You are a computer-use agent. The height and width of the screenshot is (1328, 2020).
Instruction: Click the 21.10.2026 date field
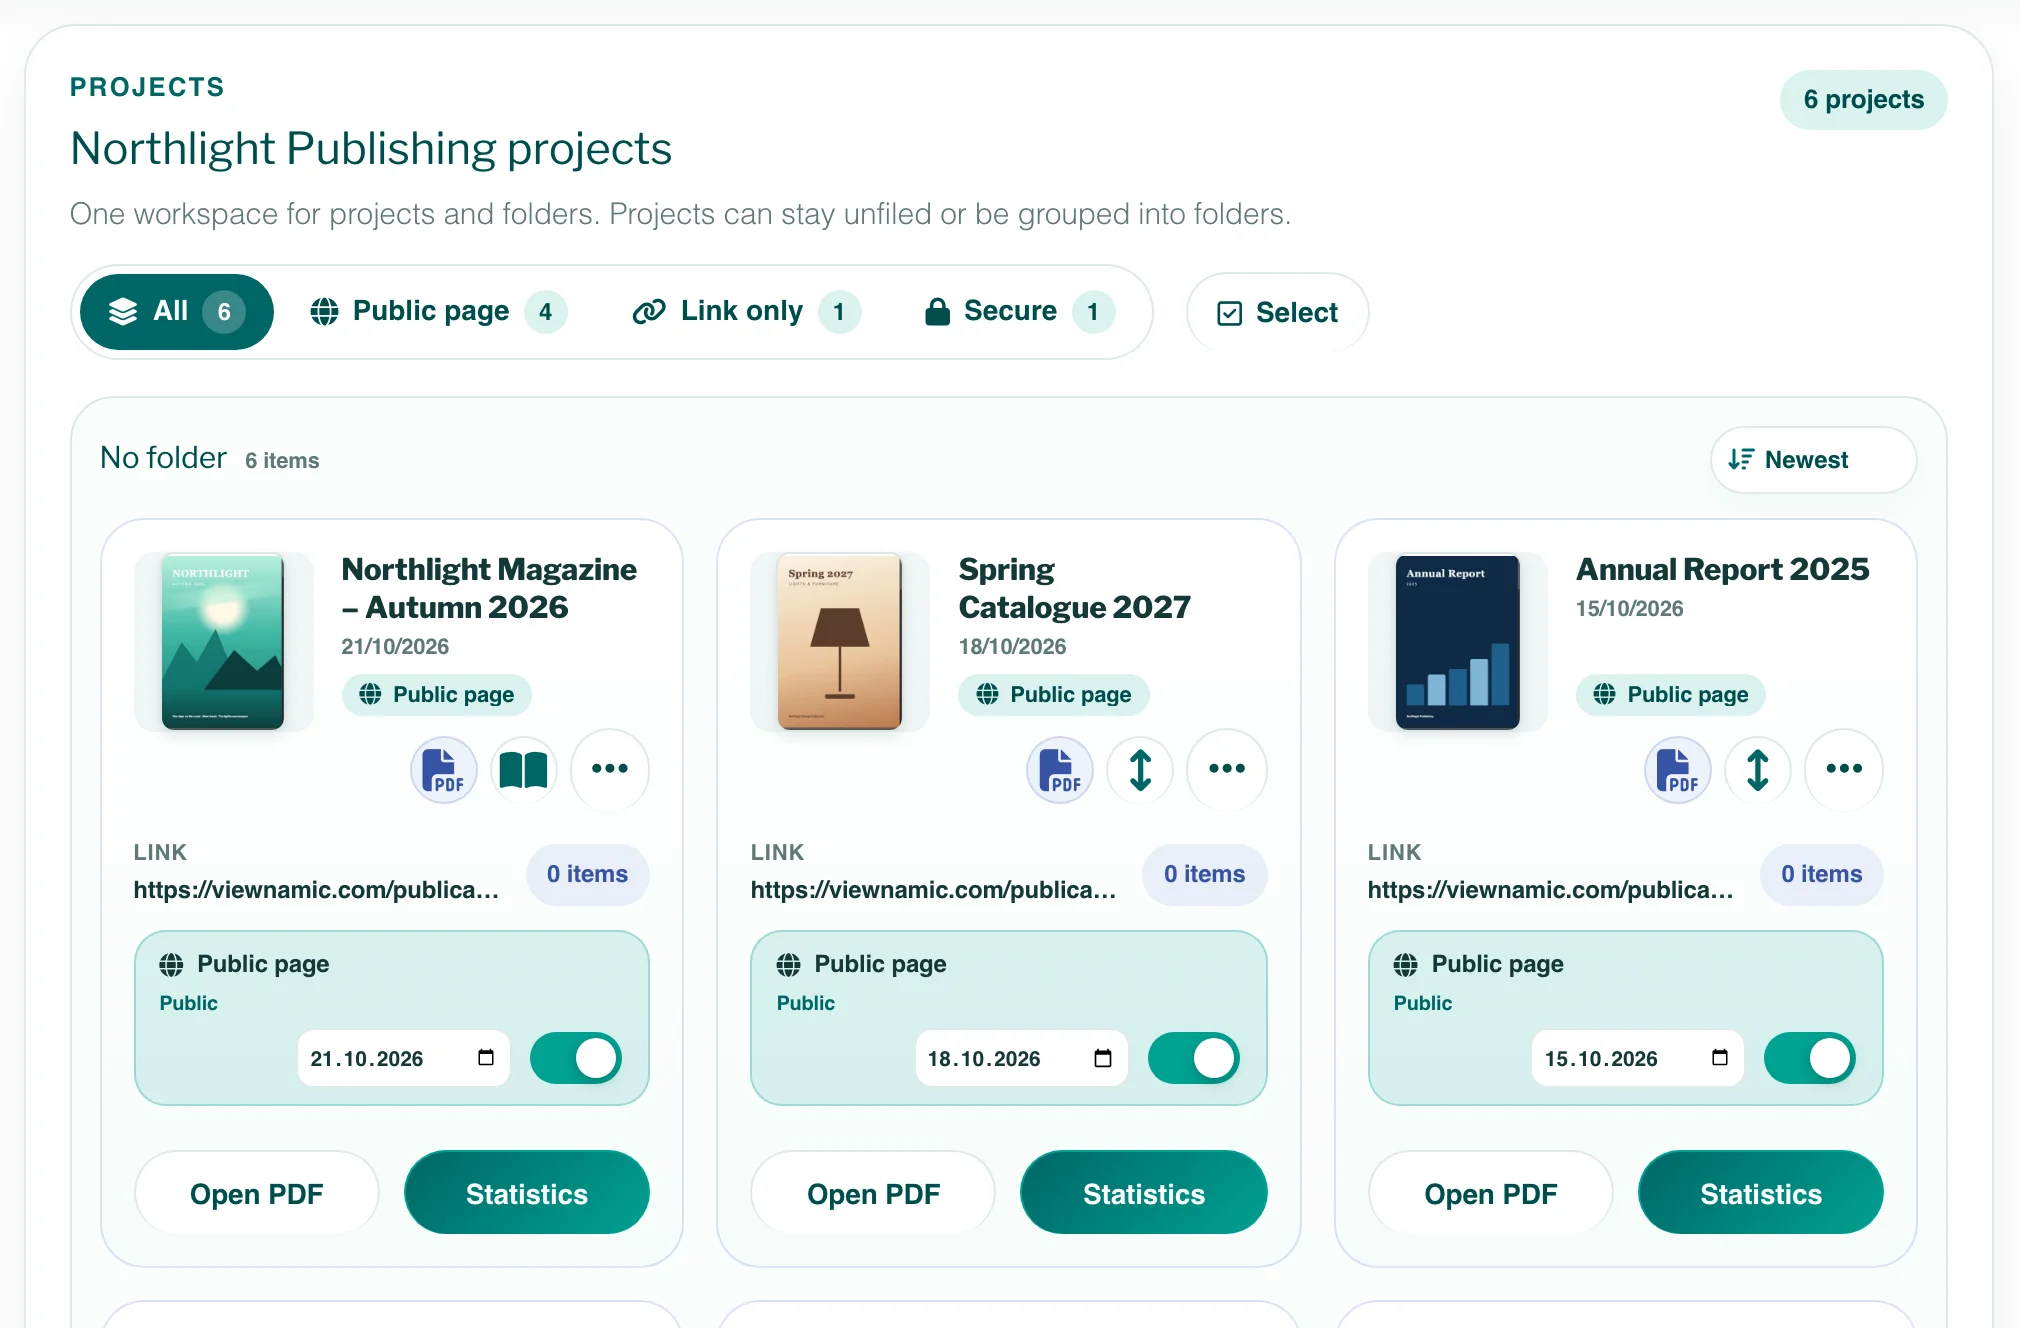click(x=403, y=1058)
